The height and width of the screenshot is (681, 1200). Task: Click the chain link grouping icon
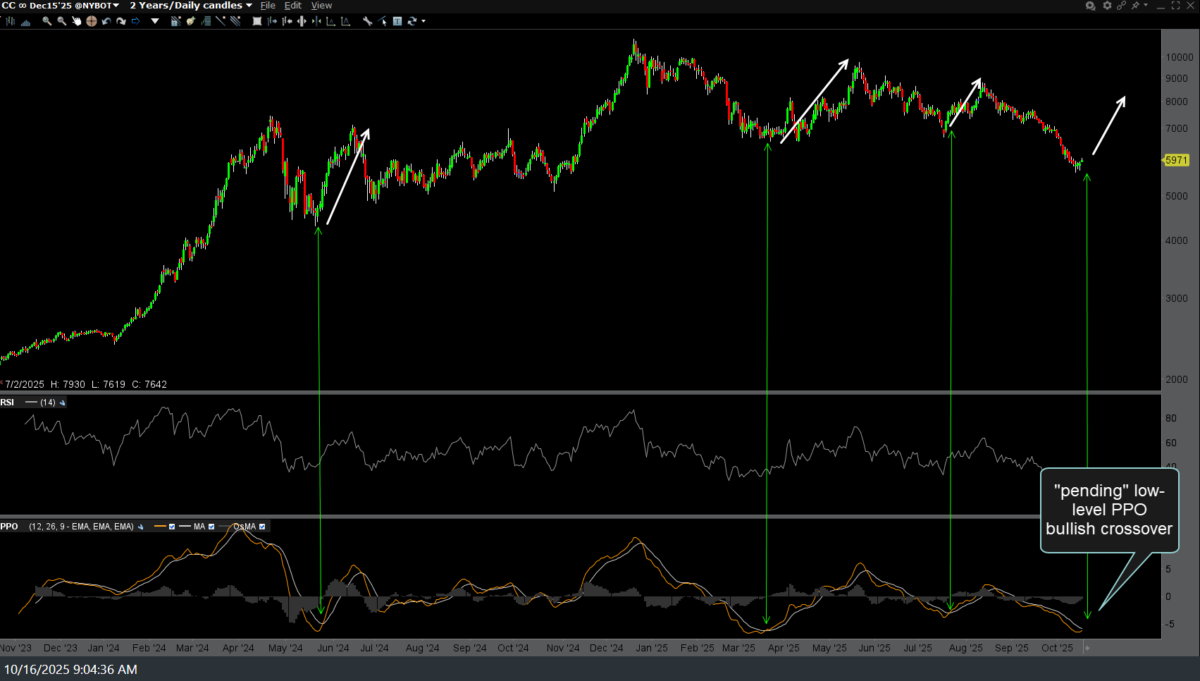(x=1121, y=6)
